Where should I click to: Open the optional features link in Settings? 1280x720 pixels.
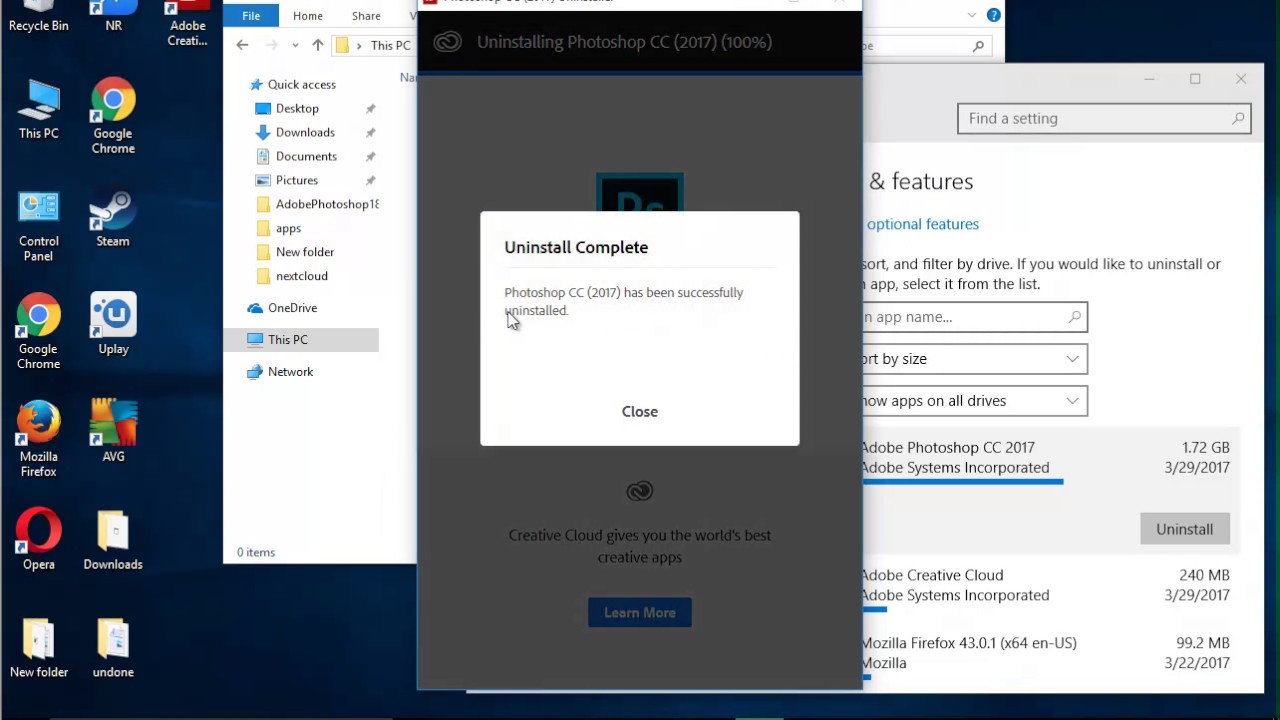tap(922, 224)
